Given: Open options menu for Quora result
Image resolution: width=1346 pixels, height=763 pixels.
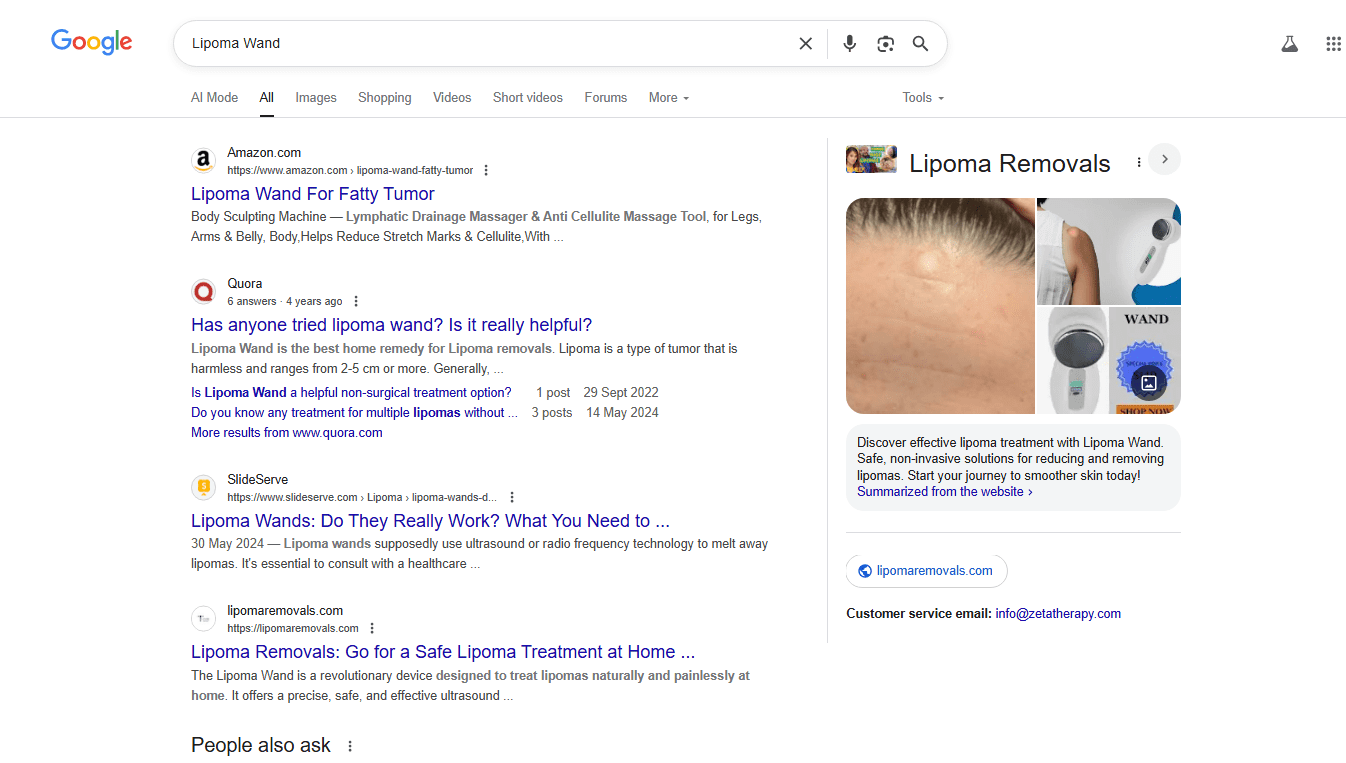Looking at the screenshot, I should pyautogui.click(x=356, y=302).
